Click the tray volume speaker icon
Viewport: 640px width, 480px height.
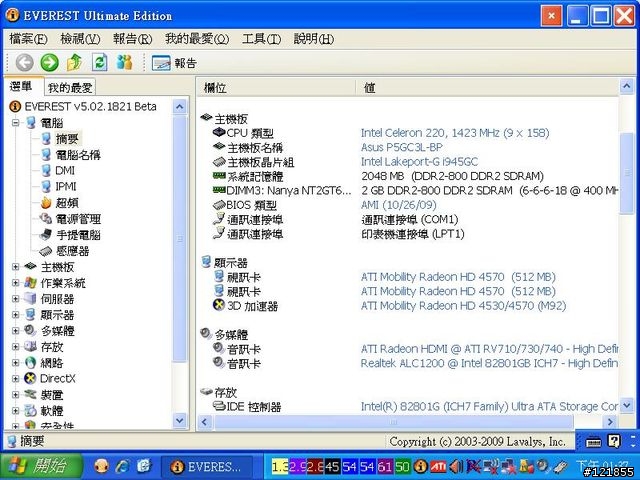pyautogui.click(x=456, y=466)
